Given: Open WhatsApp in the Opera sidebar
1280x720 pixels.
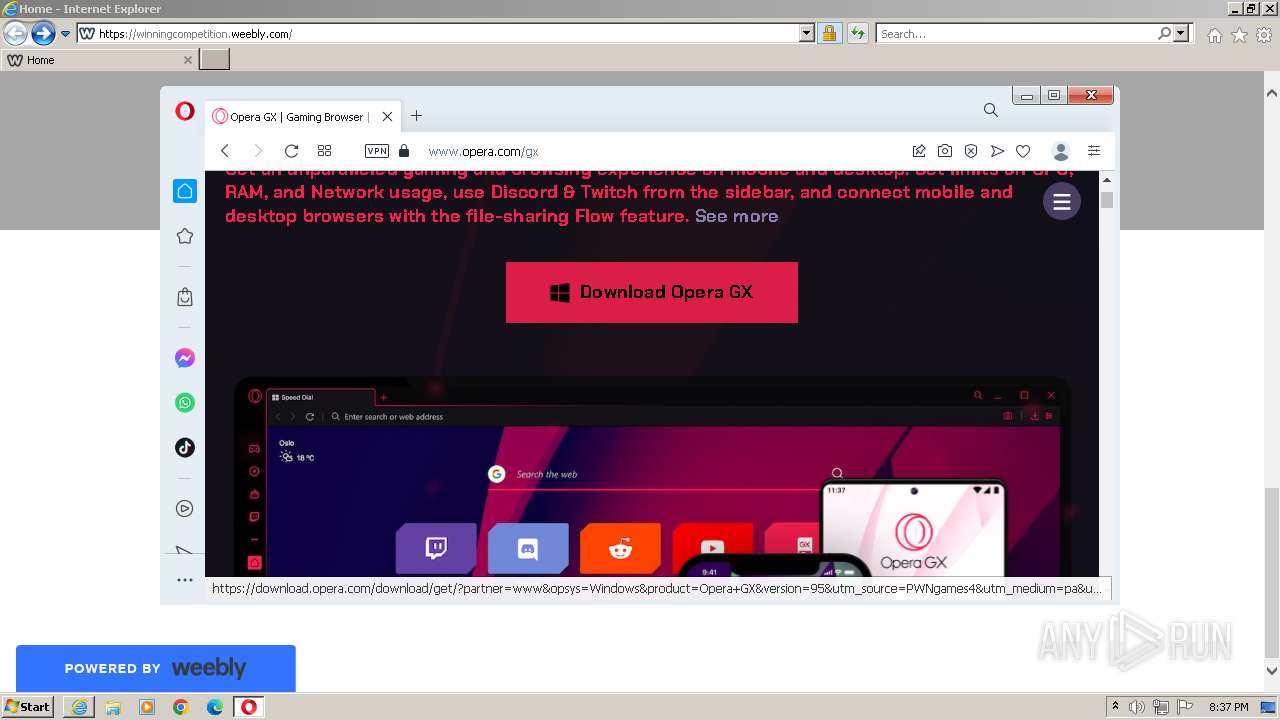Looking at the screenshot, I should click(x=185, y=402).
